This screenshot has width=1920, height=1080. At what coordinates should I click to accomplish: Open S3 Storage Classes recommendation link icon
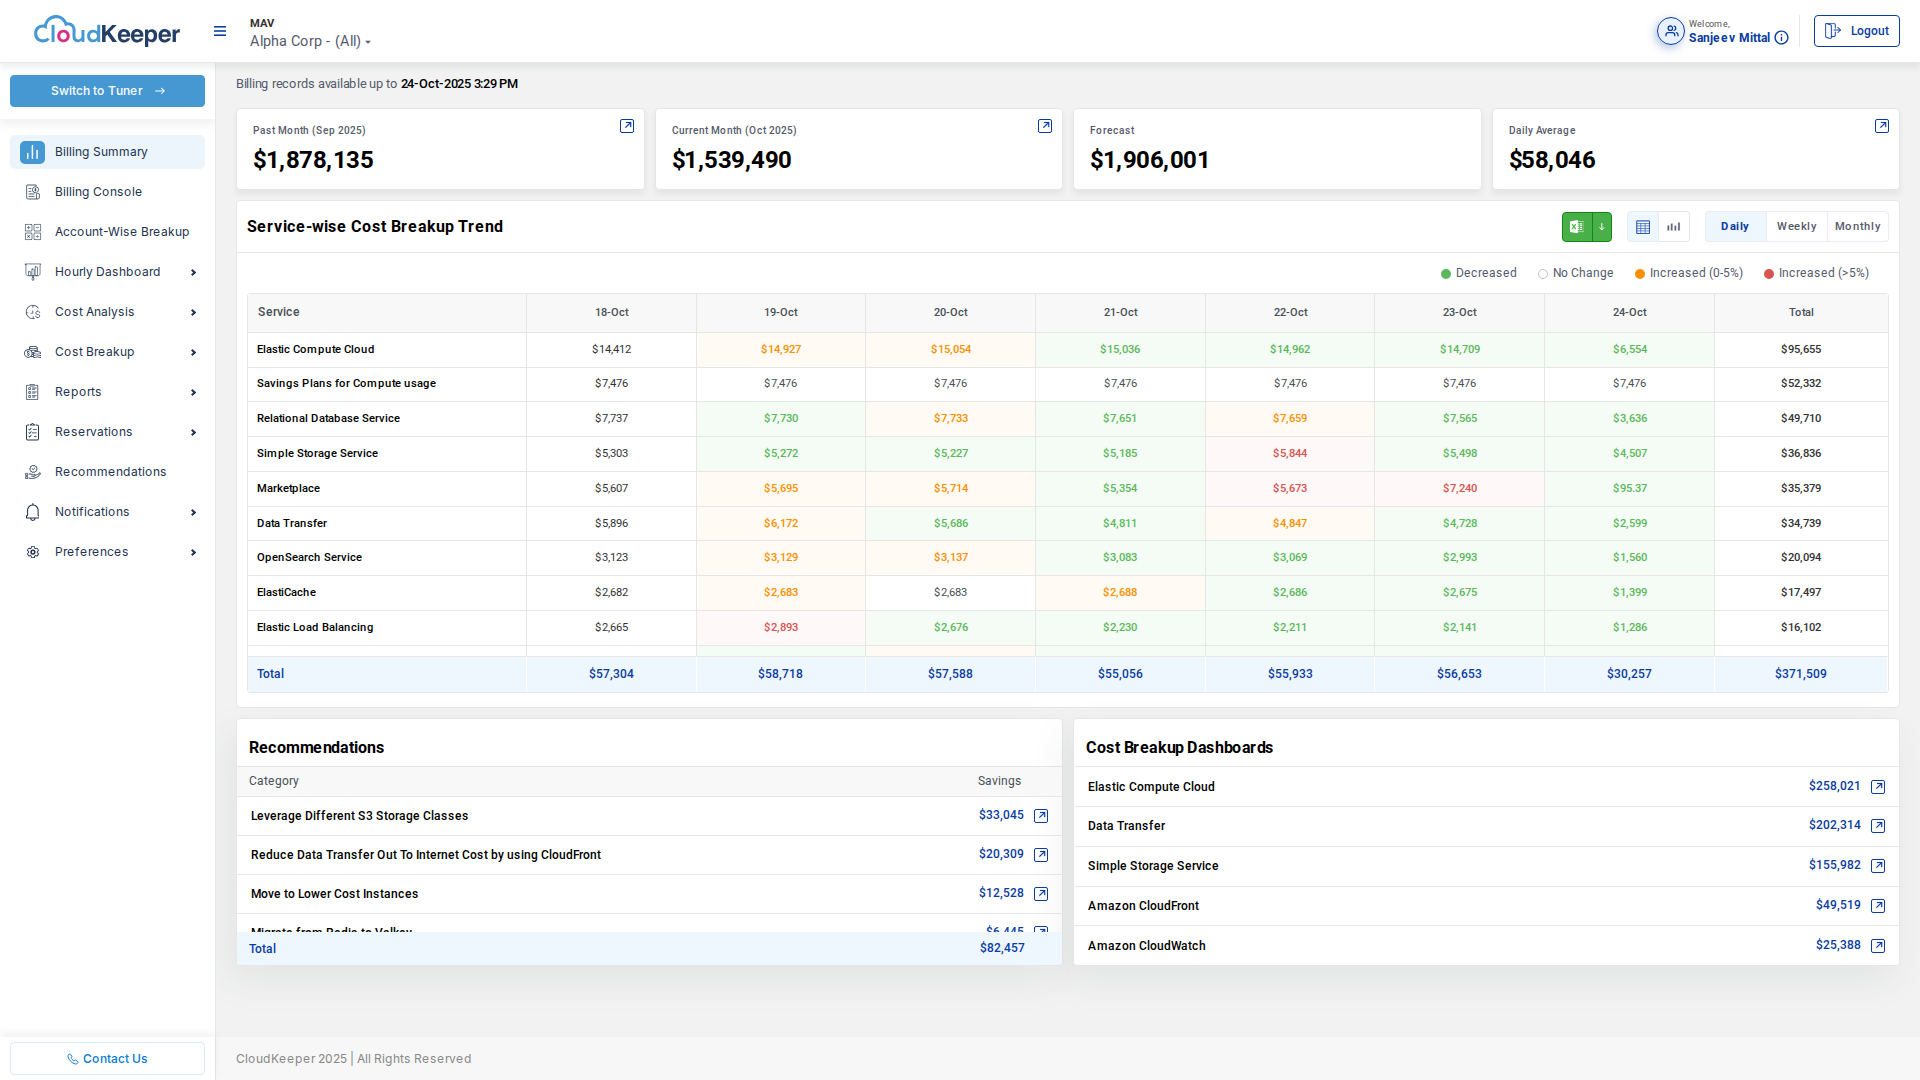(x=1040, y=816)
